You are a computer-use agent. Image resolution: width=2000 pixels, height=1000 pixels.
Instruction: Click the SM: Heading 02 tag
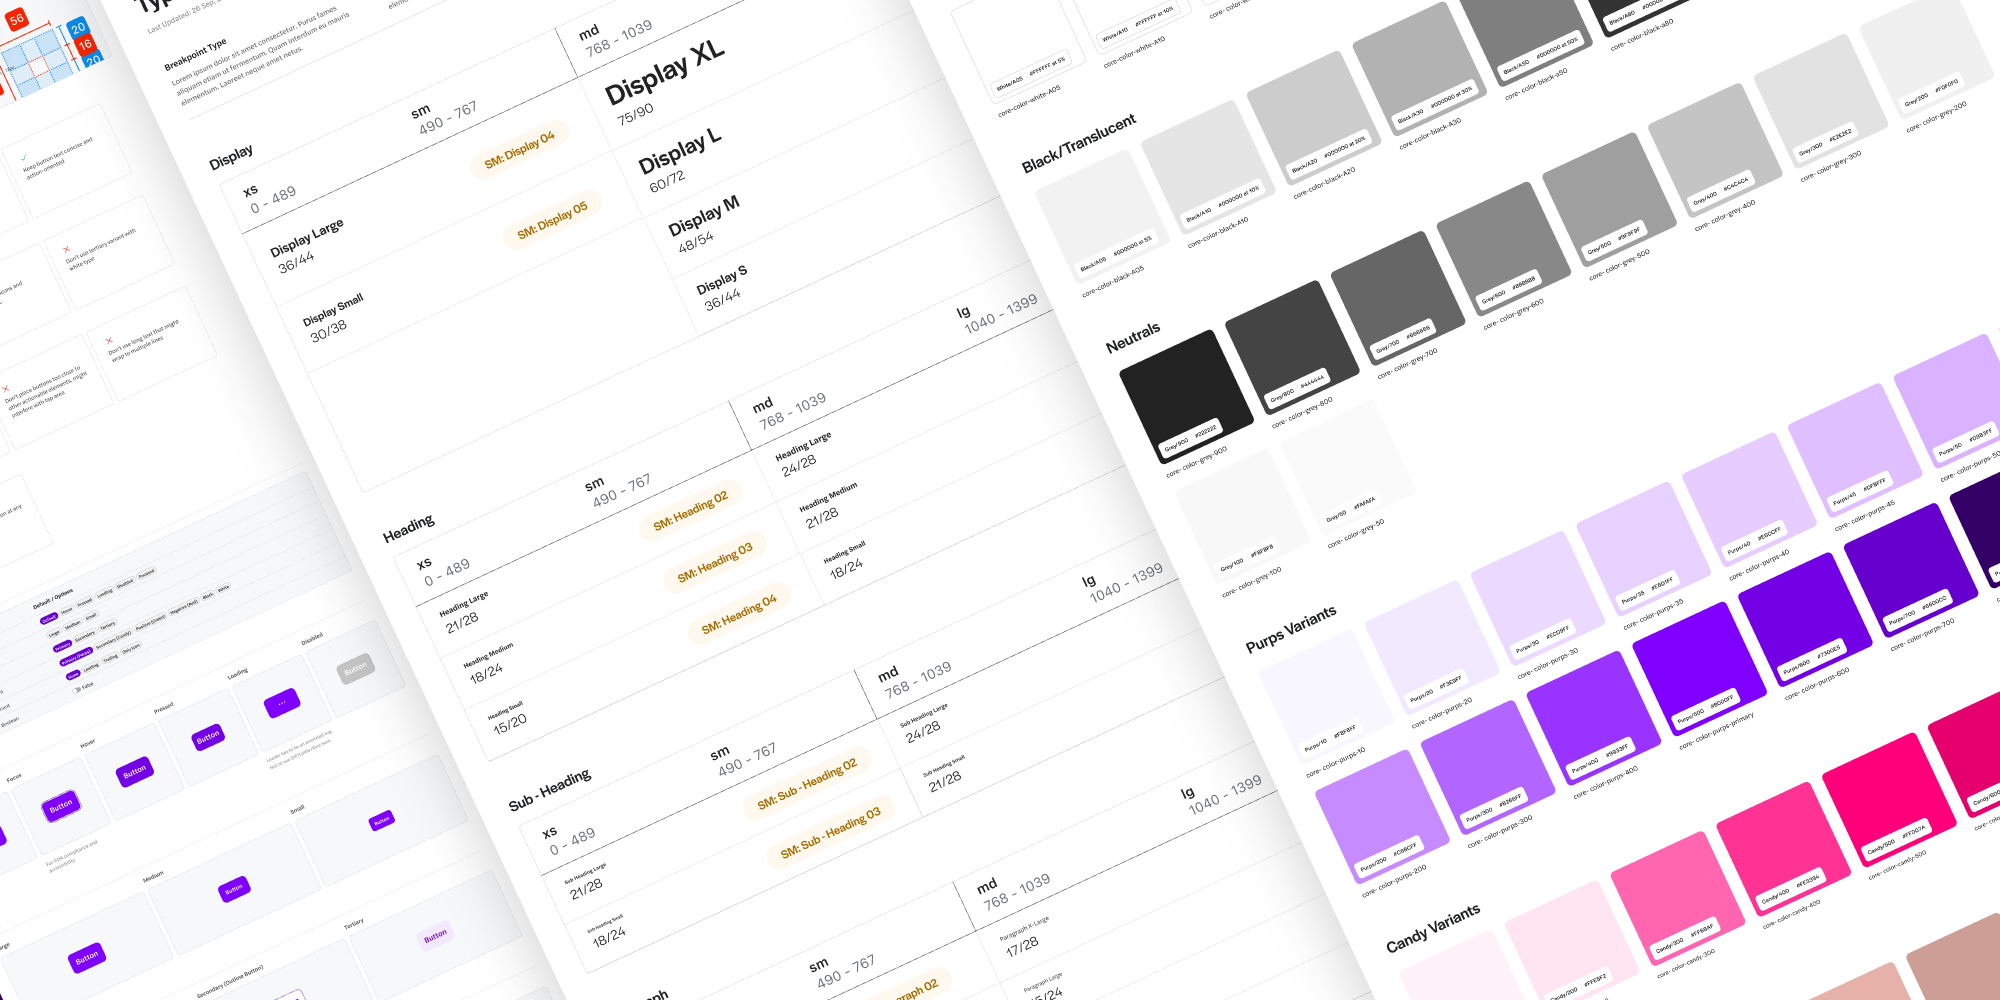pos(690,510)
